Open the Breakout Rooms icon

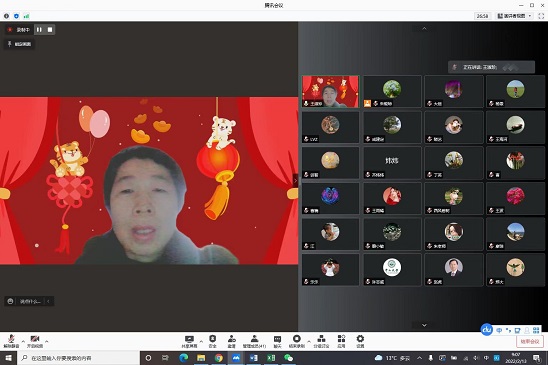point(321,341)
